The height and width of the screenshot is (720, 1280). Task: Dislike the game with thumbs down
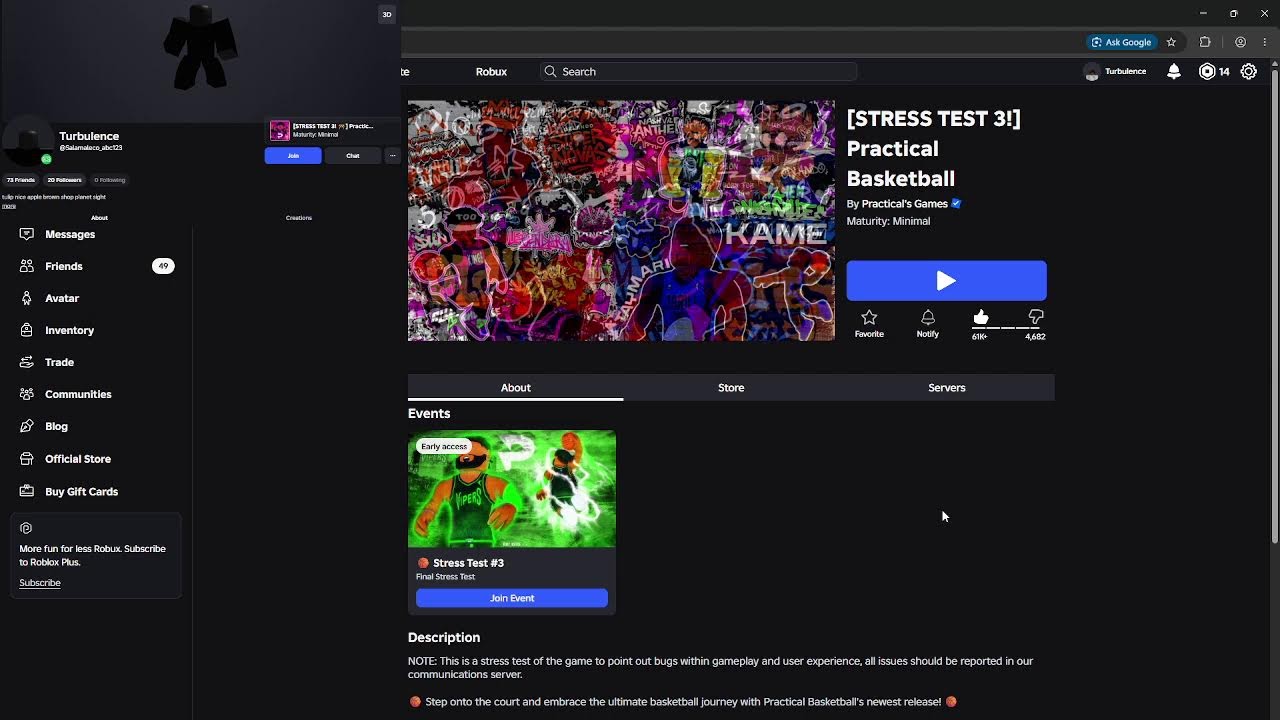tap(1036, 317)
